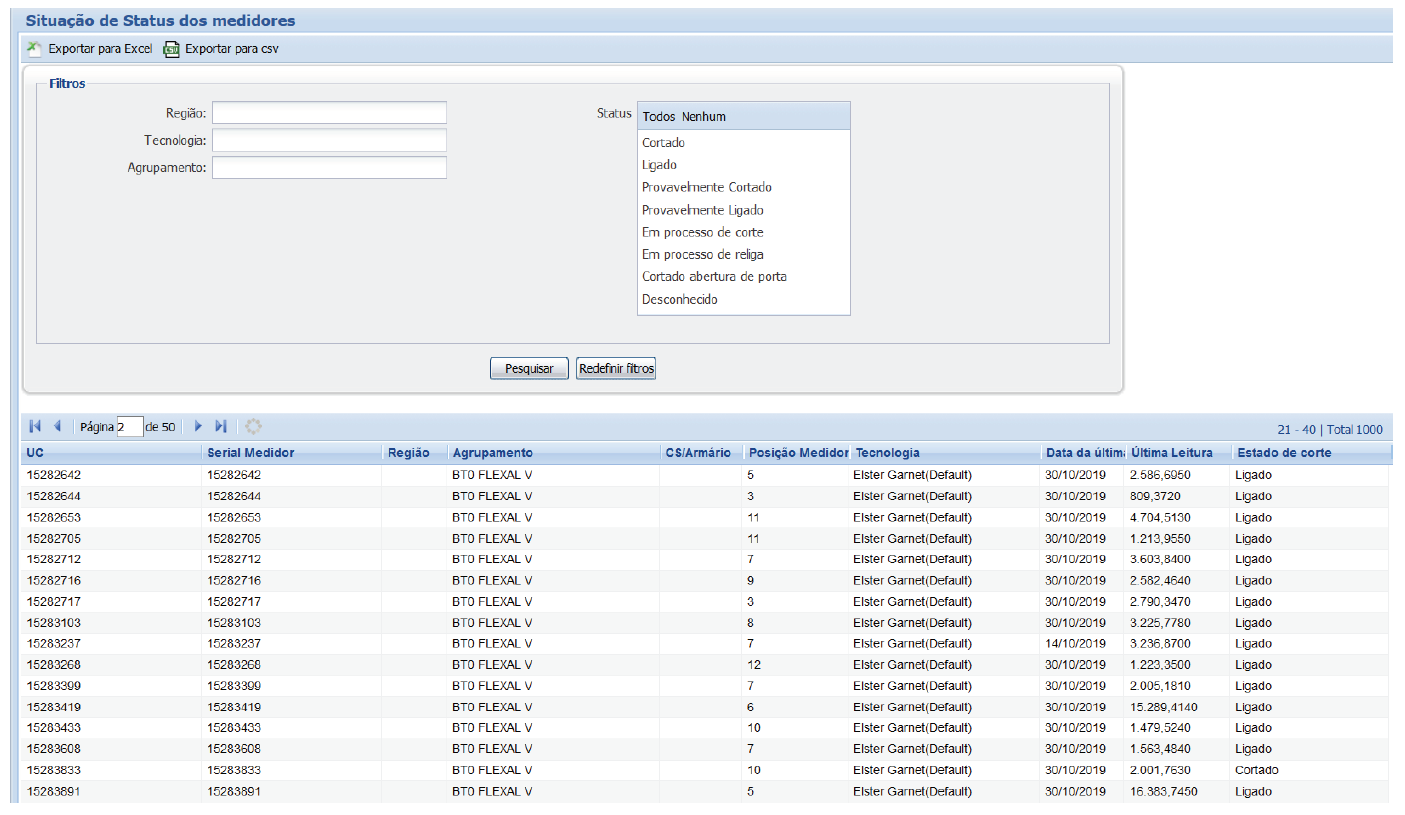Select Cortado in the Status list
The width and height of the screenshot is (1405, 815).
[x=664, y=143]
